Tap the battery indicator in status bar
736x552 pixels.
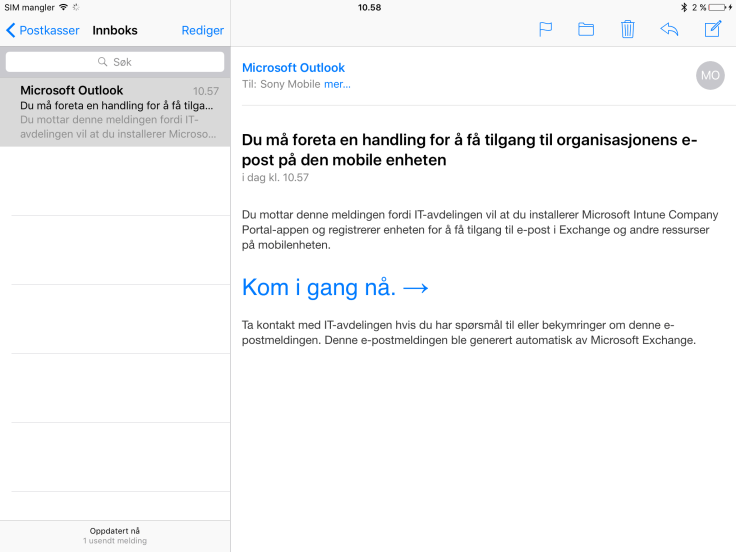(716, 7)
